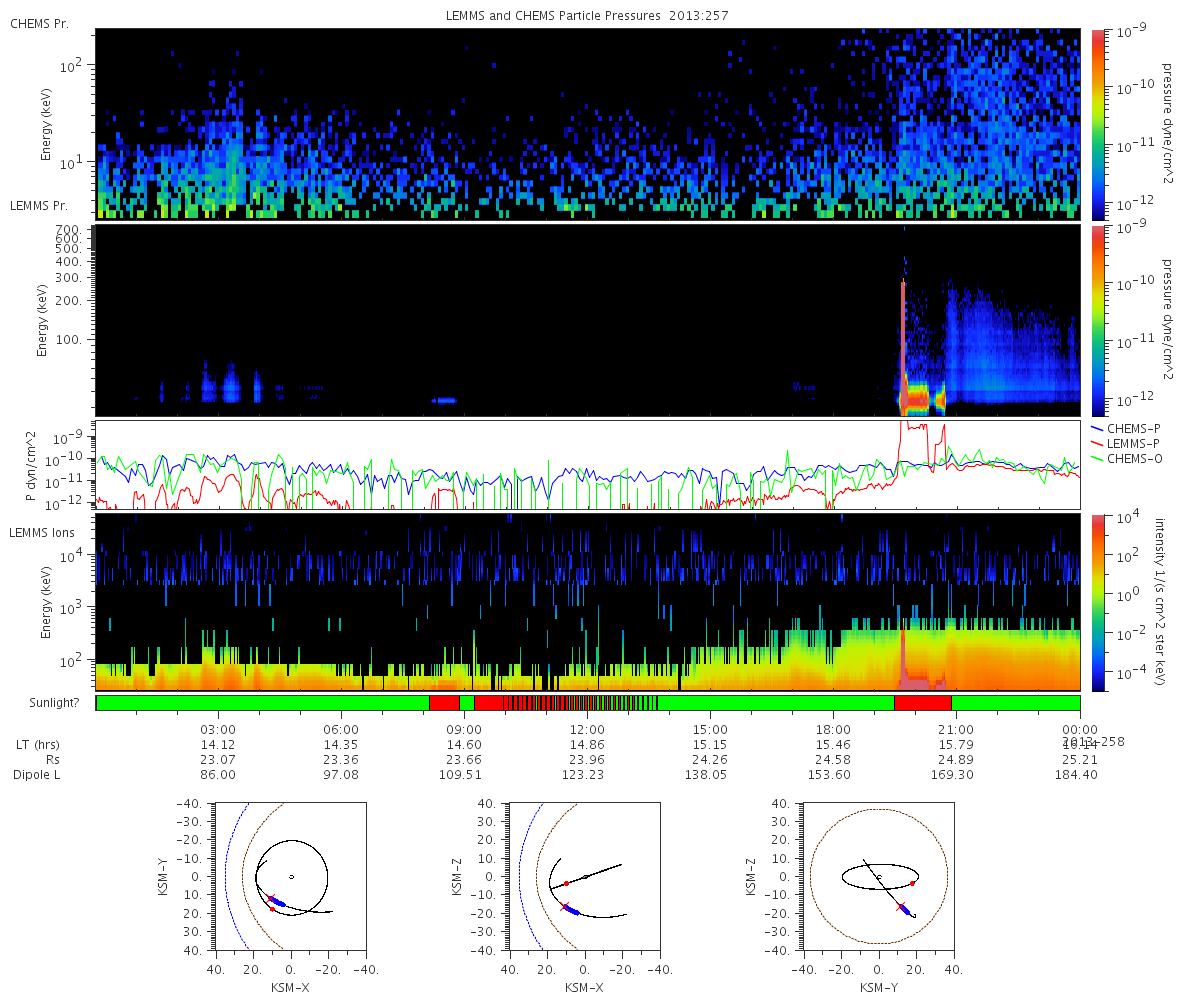Viewport: 1200px width, 1000px height.
Task: Click the LEMMS pressure color bar
Action: [1096, 320]
